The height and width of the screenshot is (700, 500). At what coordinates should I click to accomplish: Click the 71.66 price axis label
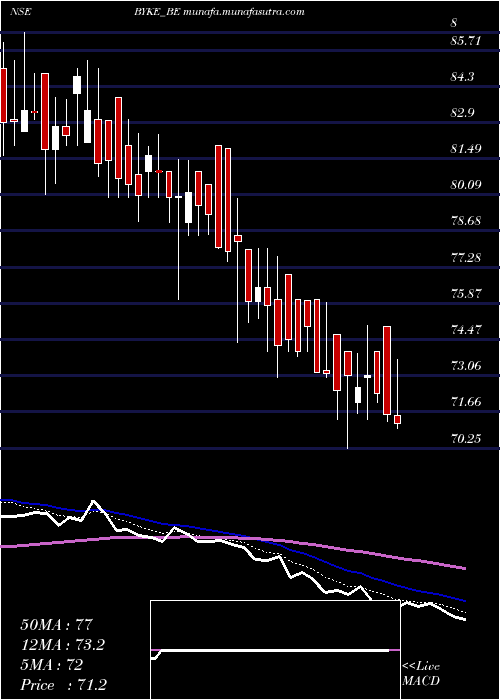466,402
